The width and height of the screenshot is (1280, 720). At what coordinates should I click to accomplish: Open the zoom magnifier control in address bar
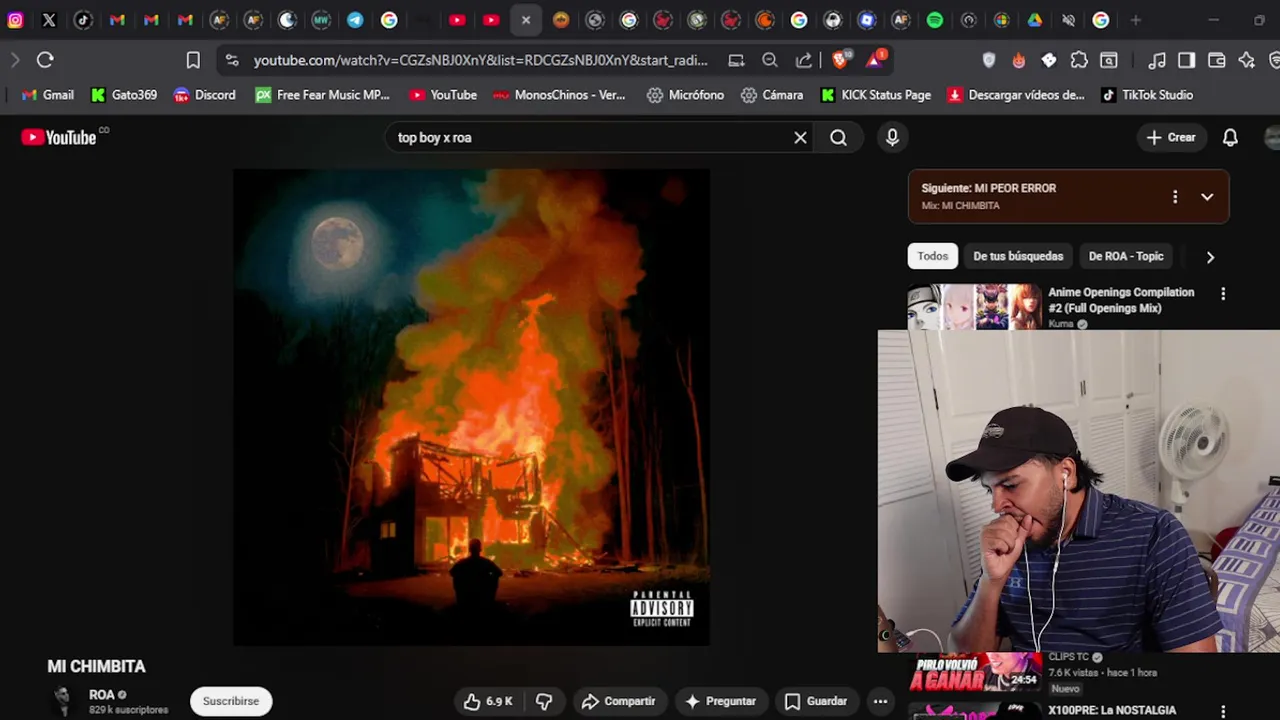(770, 60)
